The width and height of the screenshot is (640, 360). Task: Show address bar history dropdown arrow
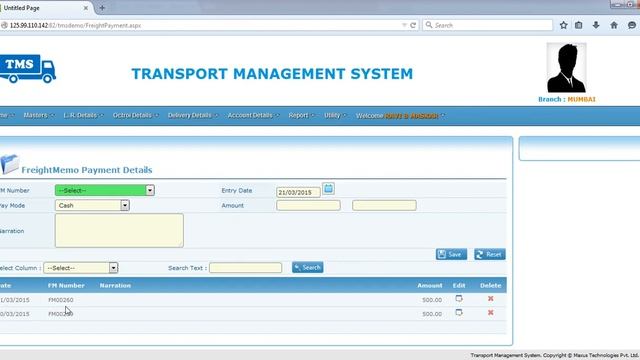point(404,25)
